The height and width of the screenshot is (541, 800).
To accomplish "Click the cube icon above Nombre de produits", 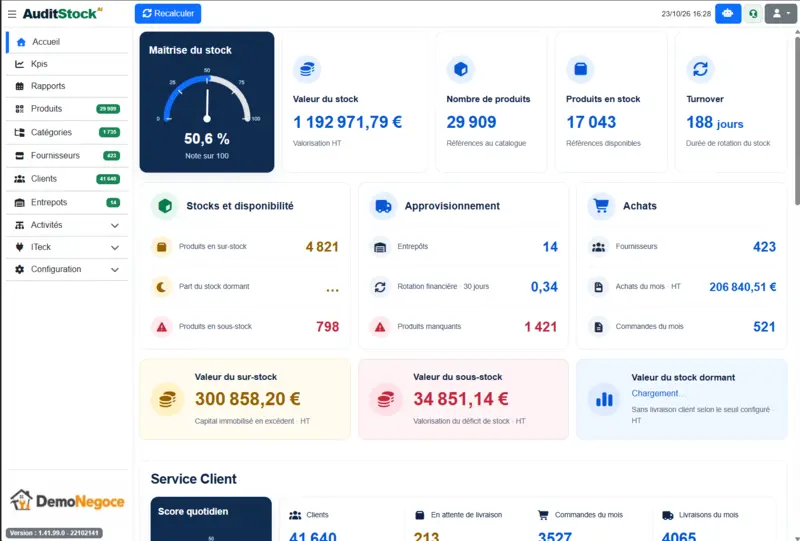I will pyautogui.click(x=460, y=69).
